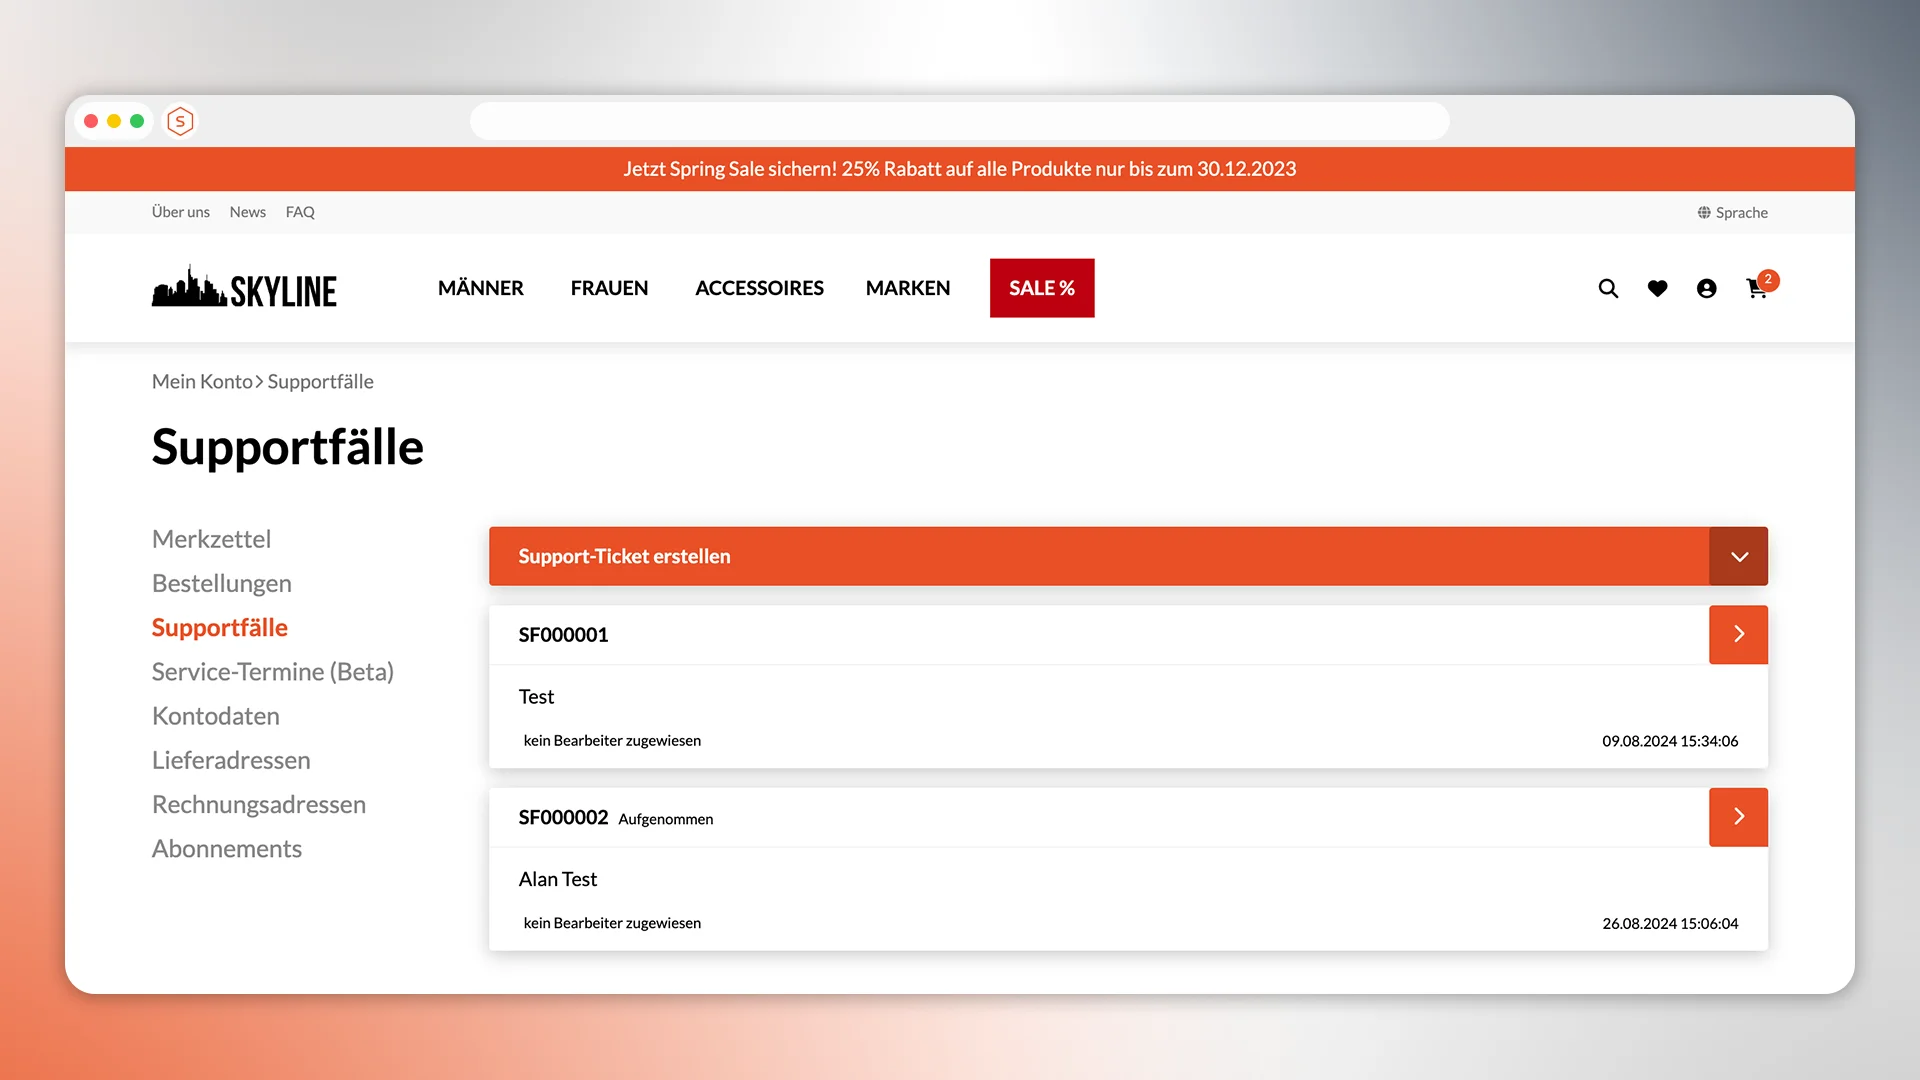Open the Sprache language selector
Image resolution: width=1920 pixels, height=1080 pixels.
1740,212
